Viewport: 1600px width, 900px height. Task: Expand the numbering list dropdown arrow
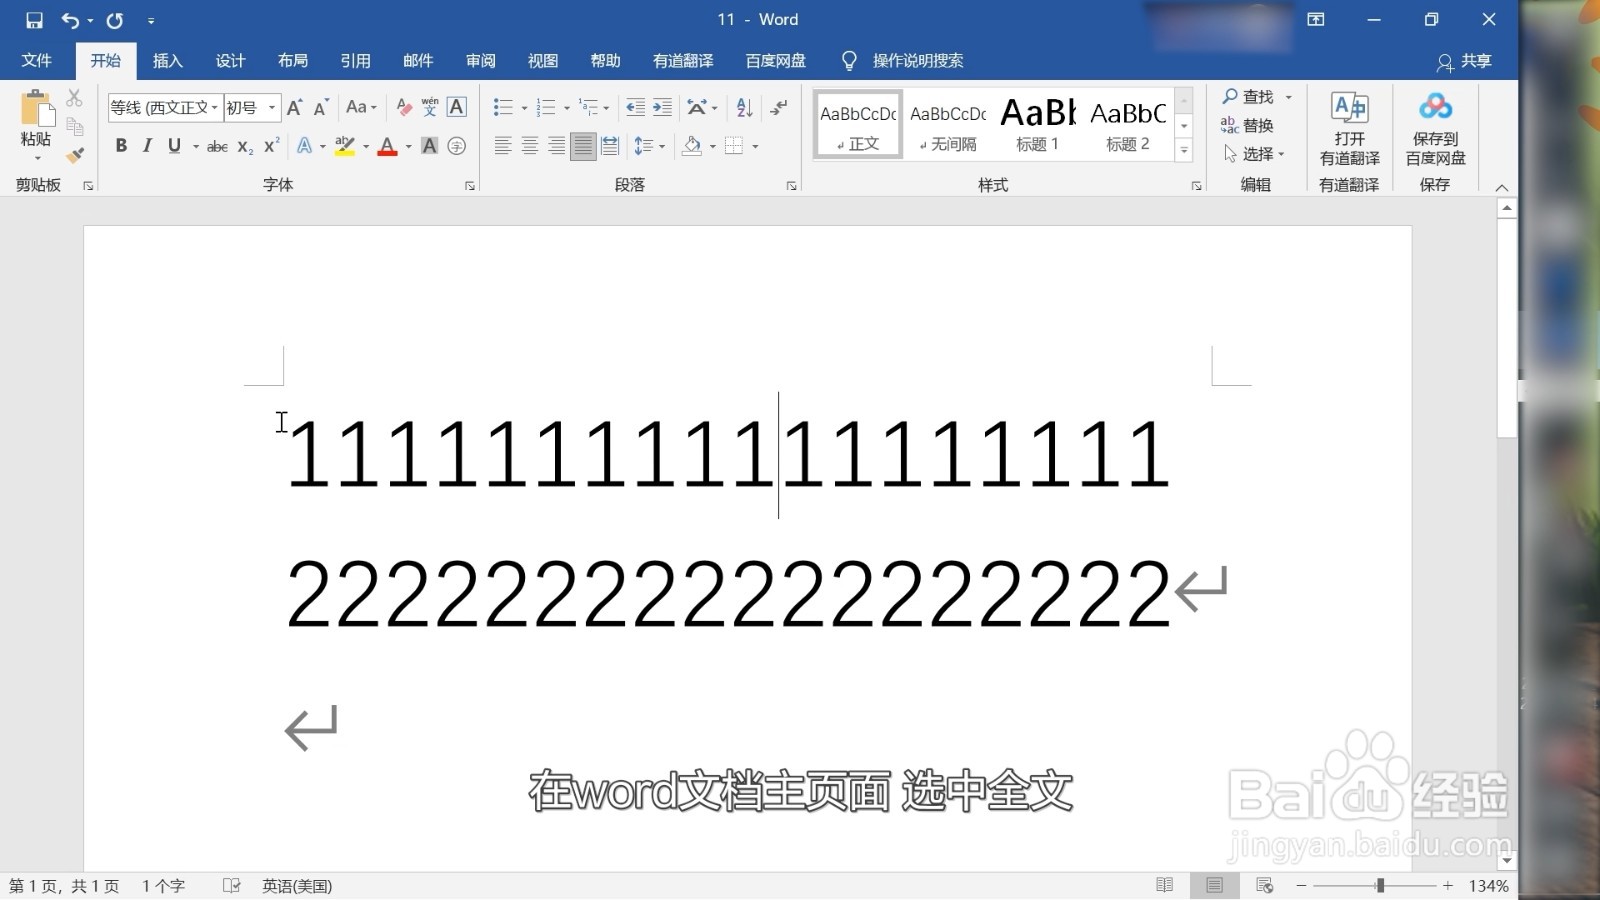567,108
